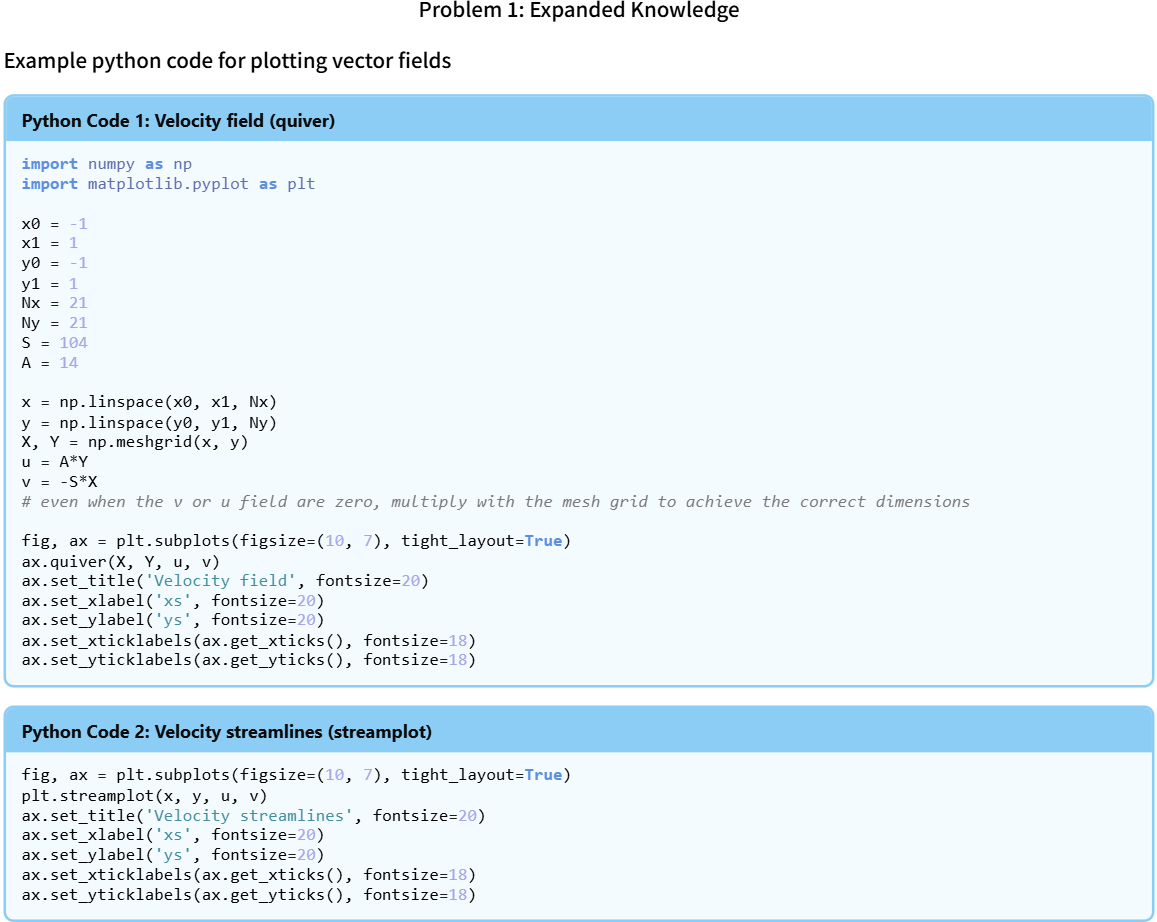Click the last set_yticklabels line in Code 2
This screenshot has height=922, width=1157.
click(248, 895)
